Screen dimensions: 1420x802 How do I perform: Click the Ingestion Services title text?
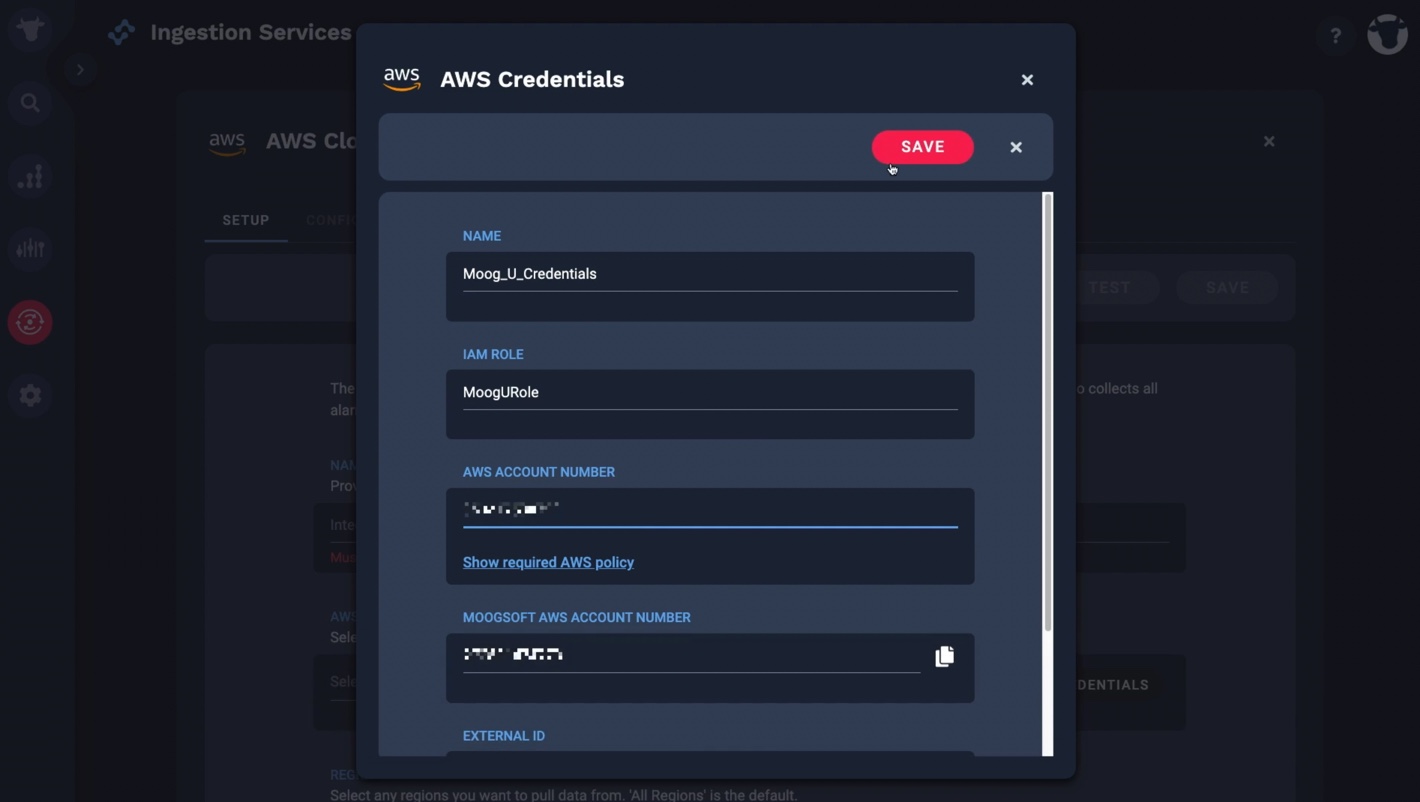pyautogui.click(x=251, y=33)
